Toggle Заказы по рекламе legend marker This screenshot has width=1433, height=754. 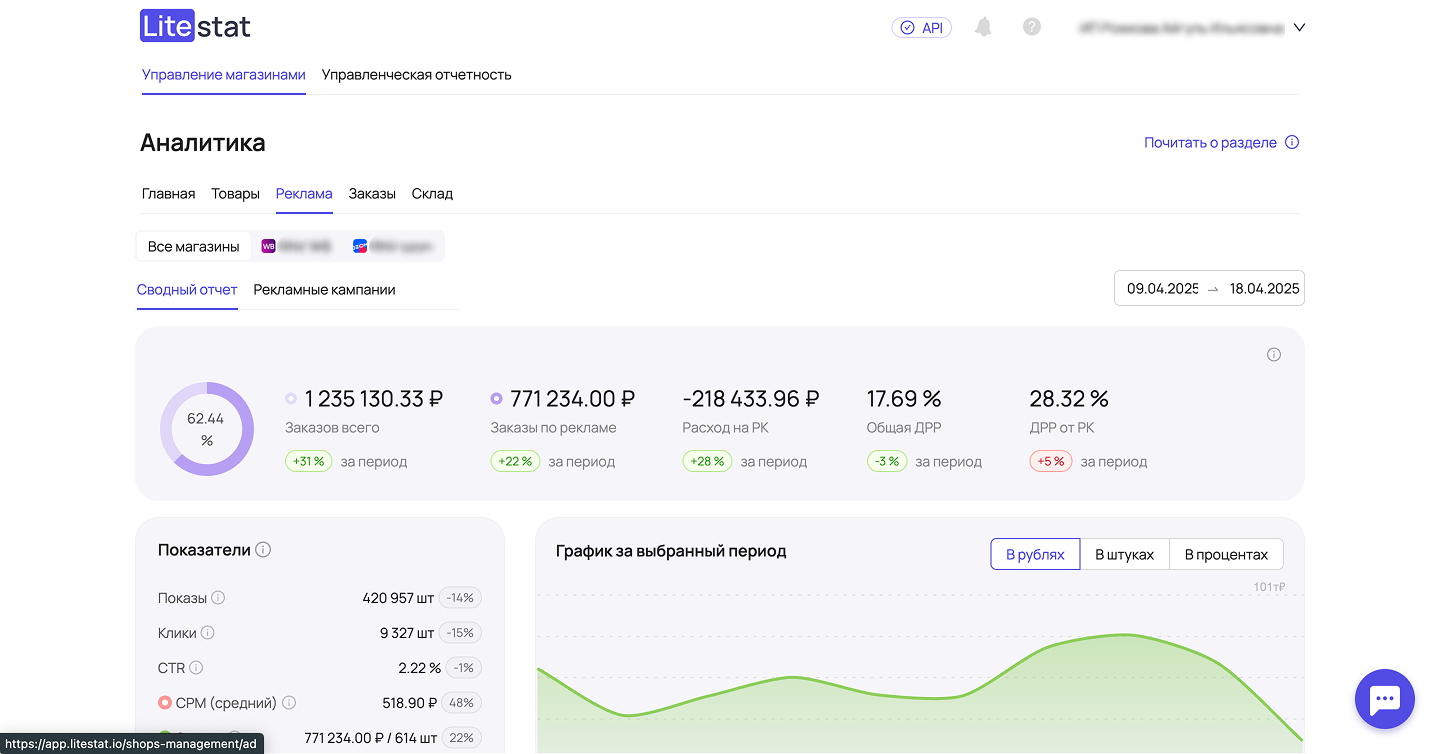pos(496,398)
